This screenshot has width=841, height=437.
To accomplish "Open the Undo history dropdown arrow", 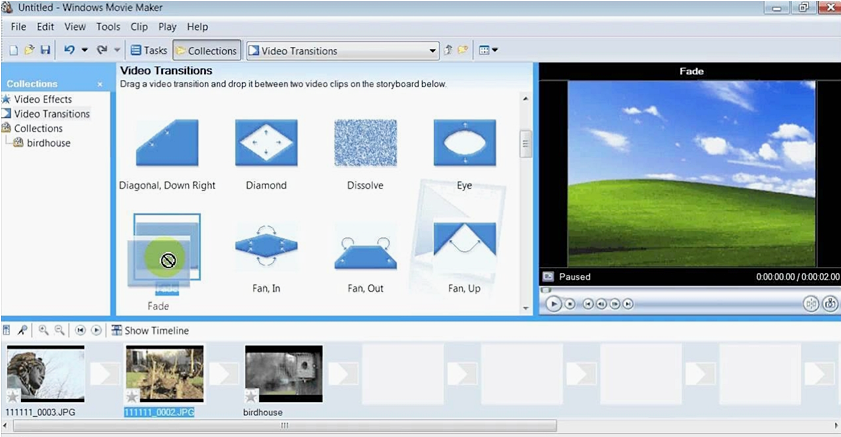I will click(x=85, y=50).
